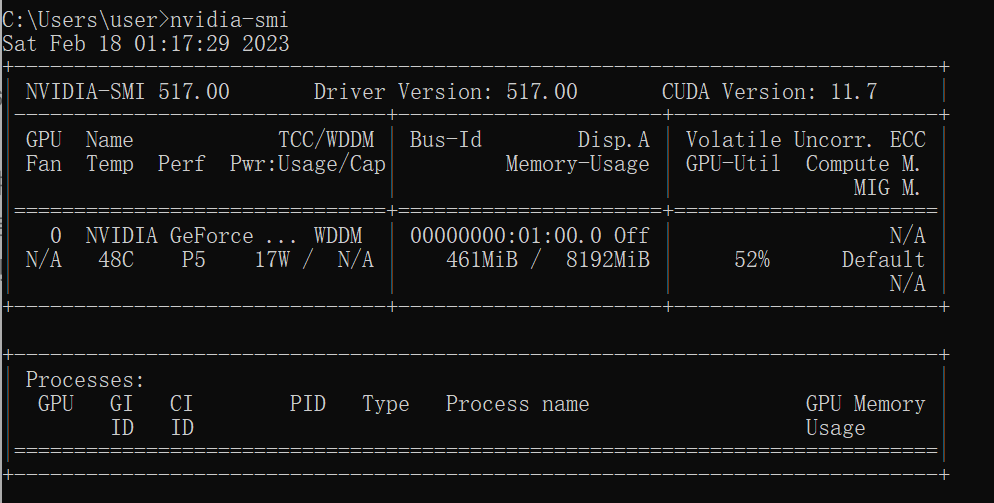Click the "PID" column header
The image size is (994, 503).
pyautogui.click(x=307, y=404)
